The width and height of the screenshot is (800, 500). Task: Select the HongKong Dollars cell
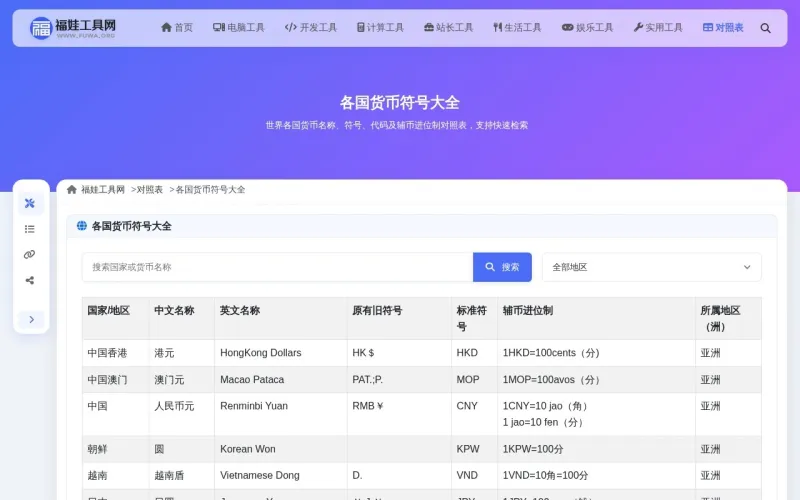tap(281, 353)
